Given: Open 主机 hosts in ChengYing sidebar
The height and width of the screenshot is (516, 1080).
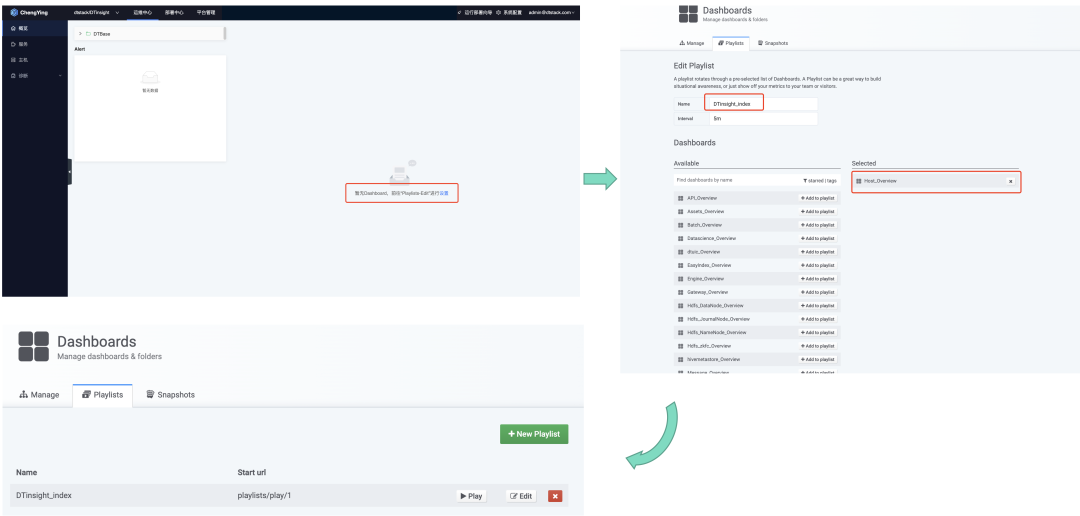Looking at the screenshot, I should pos(34,60).
